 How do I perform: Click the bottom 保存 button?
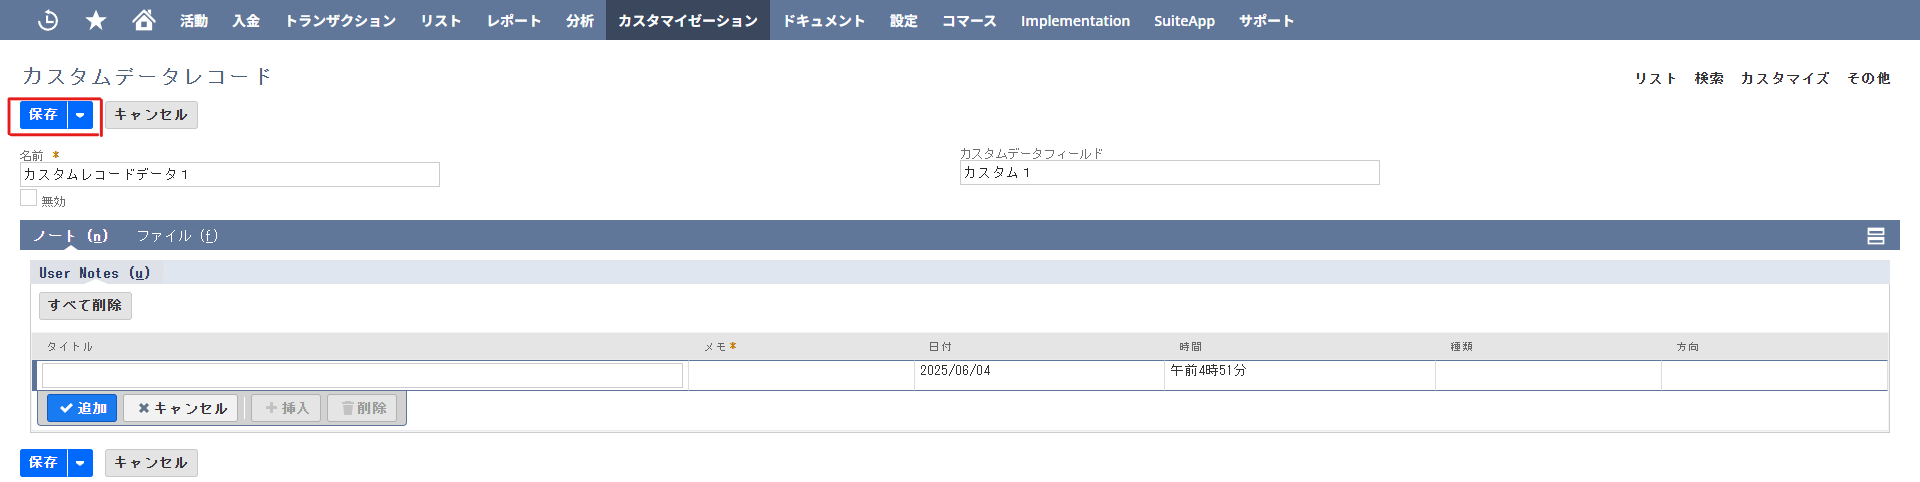(x=43, y=463)
